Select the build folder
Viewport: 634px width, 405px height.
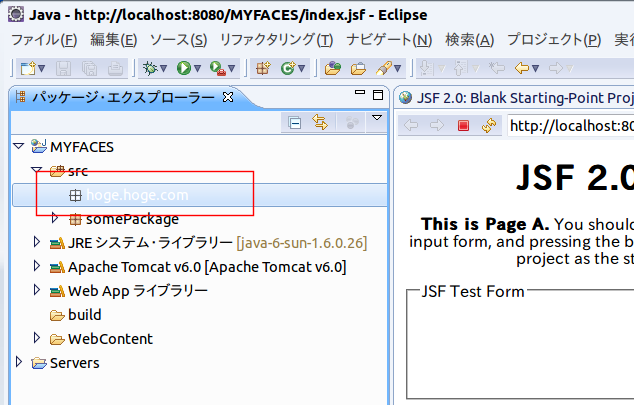coord(85,315)
